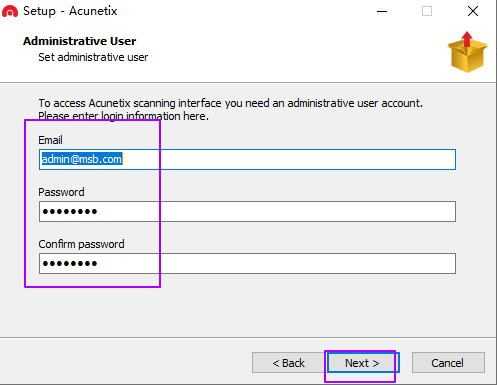Click the installer box icon
Image resolution: width=497 pixels, height=385 pixels.
467,52
